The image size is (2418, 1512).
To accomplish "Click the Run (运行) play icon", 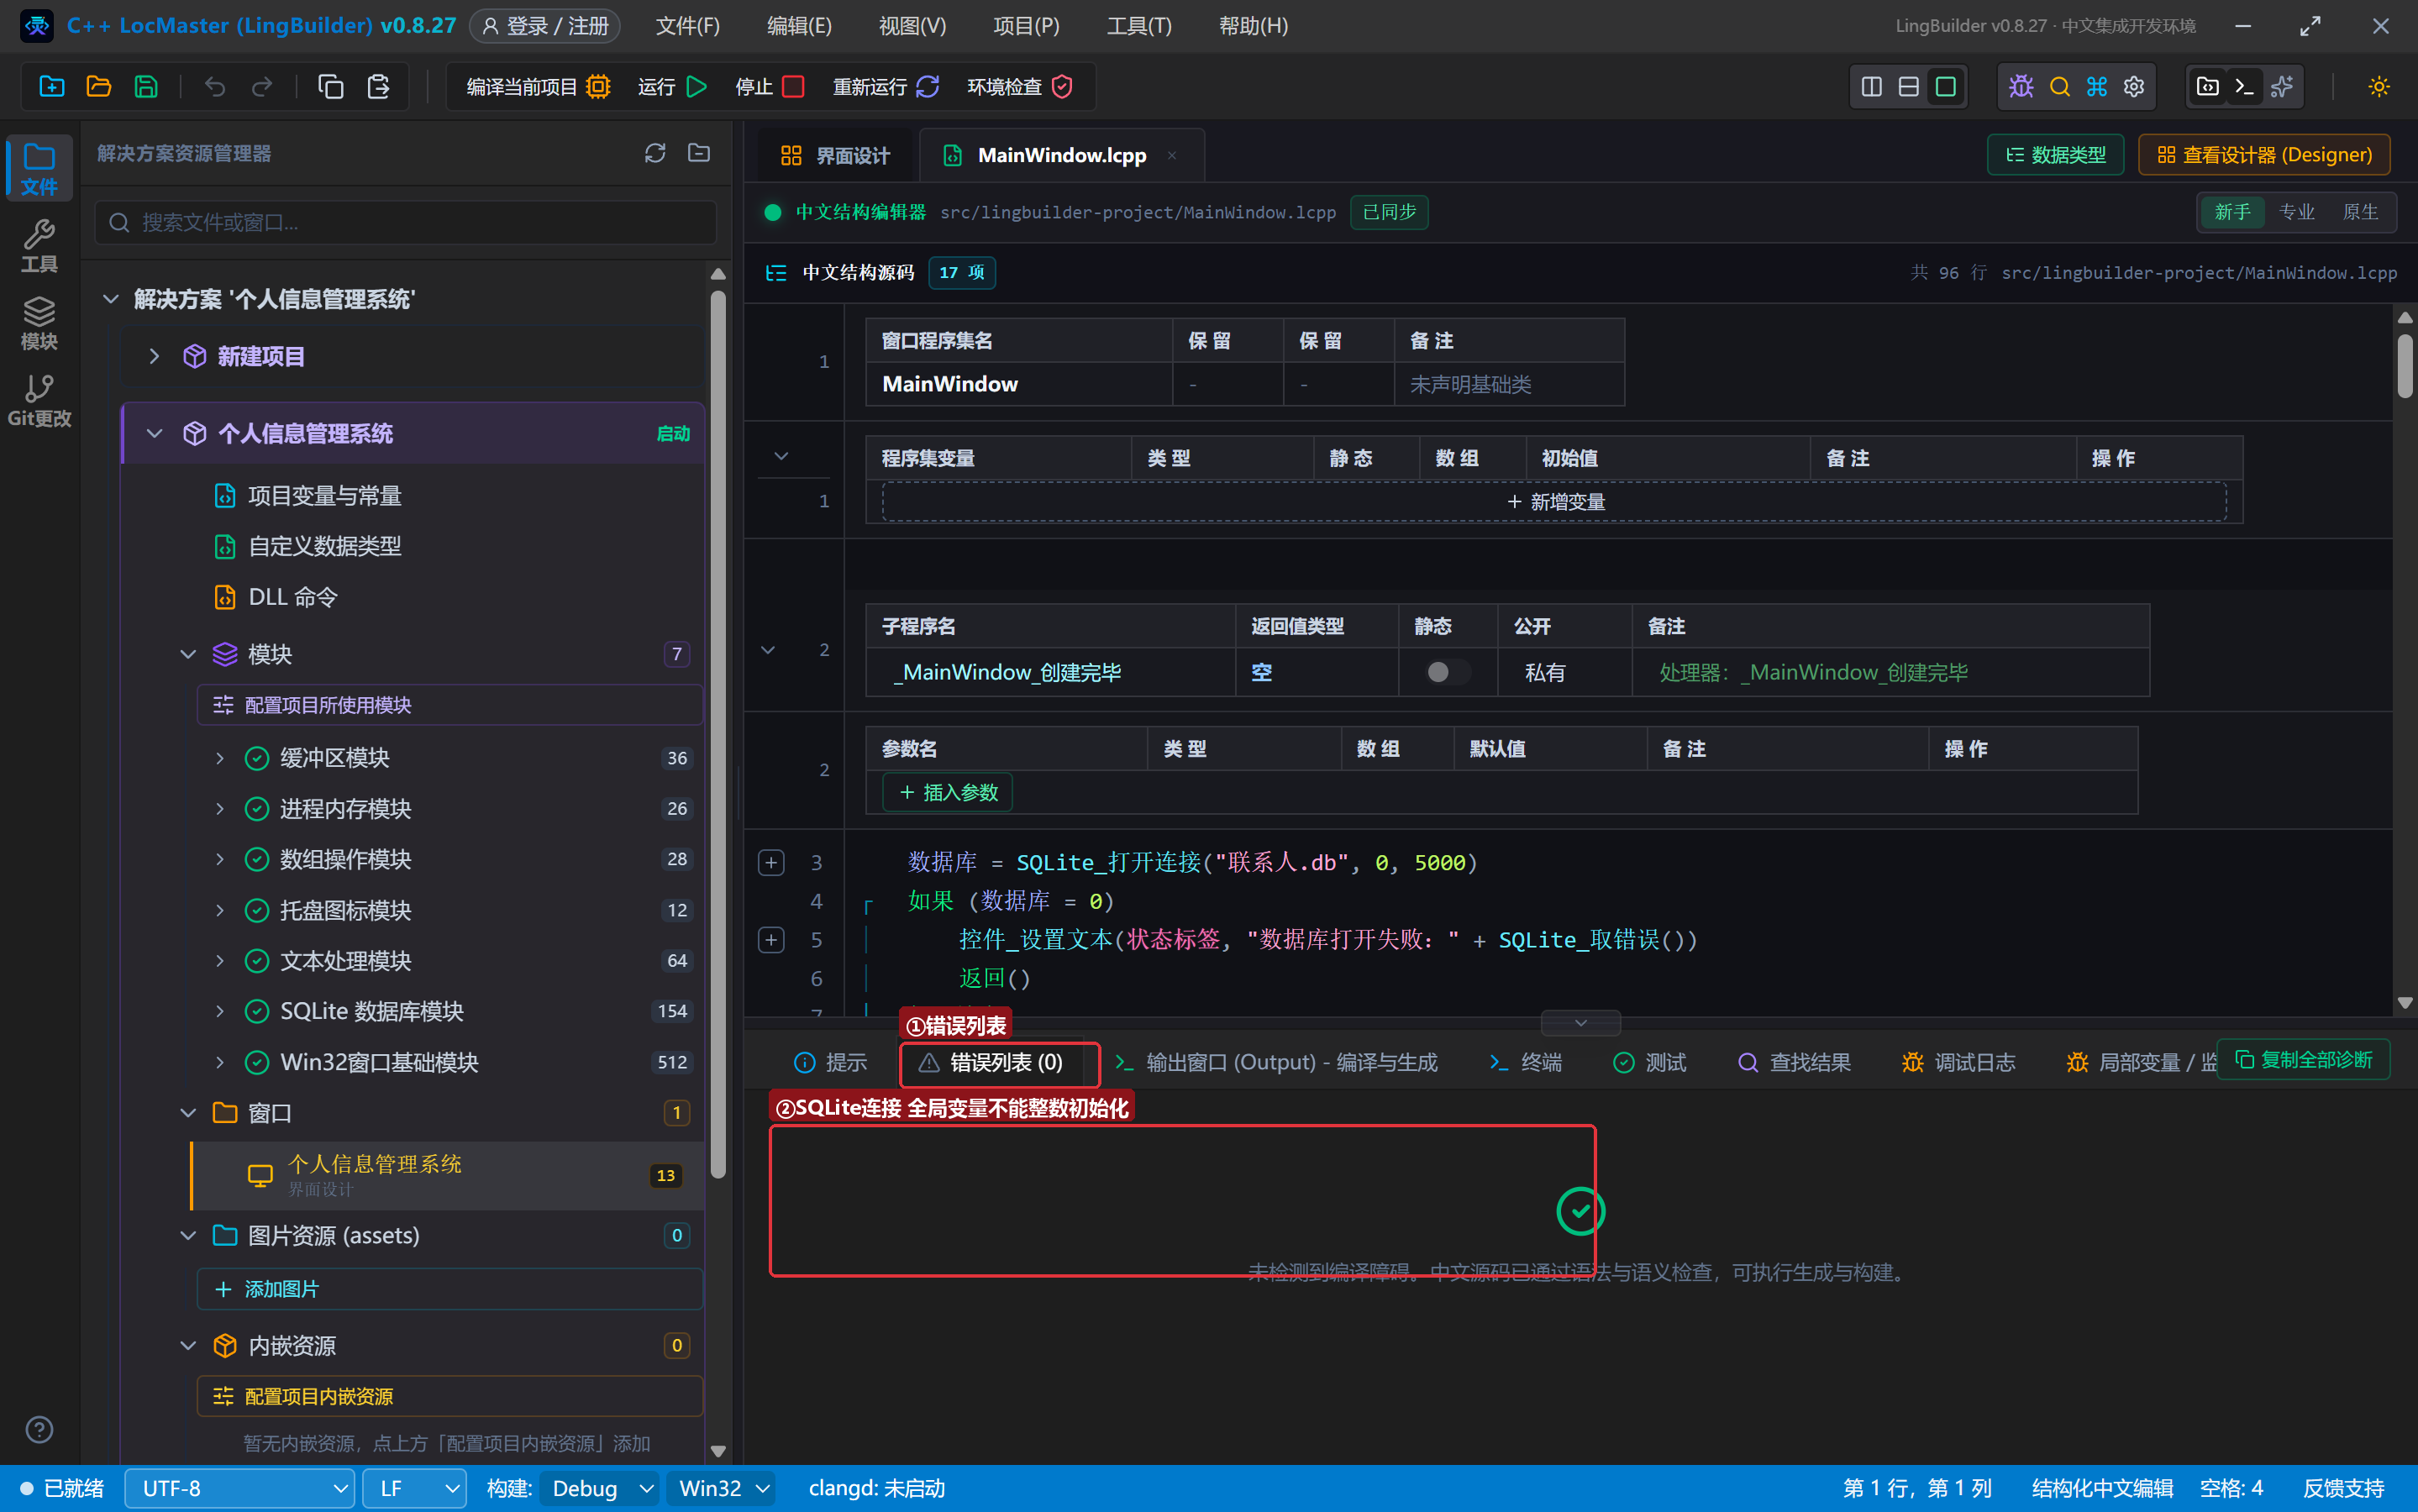I will click(x=697, y=87).
